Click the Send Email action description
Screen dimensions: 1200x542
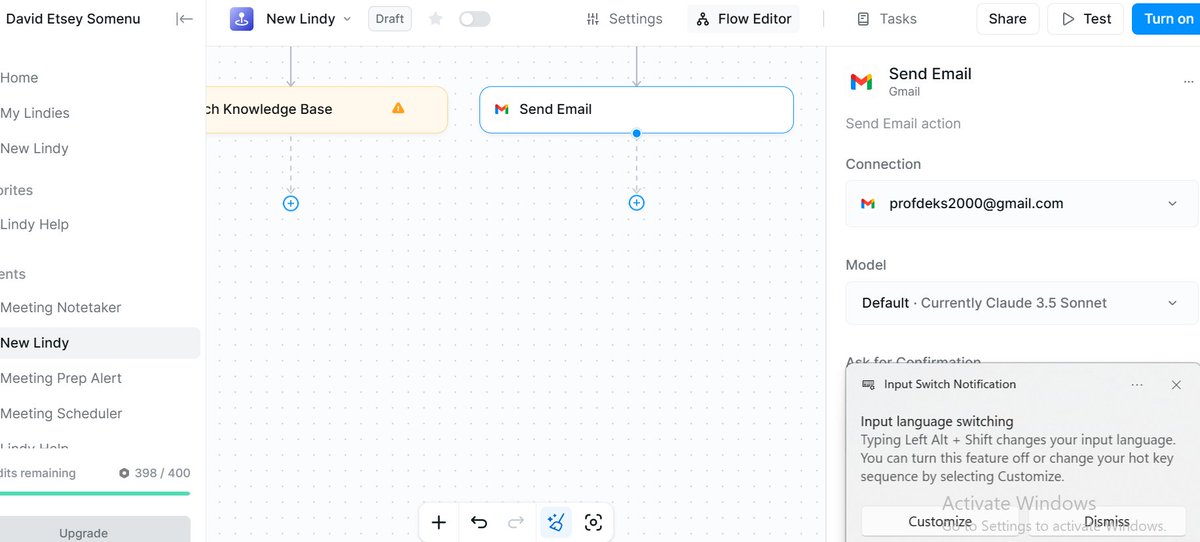(x=903, y=123)
